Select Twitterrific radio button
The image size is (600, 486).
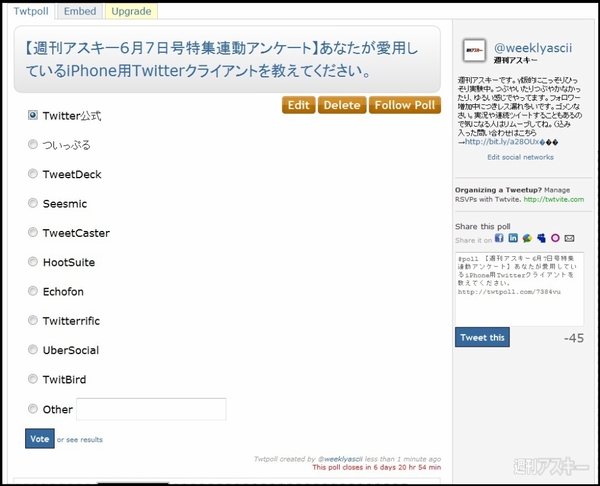[x=33, y=320]
